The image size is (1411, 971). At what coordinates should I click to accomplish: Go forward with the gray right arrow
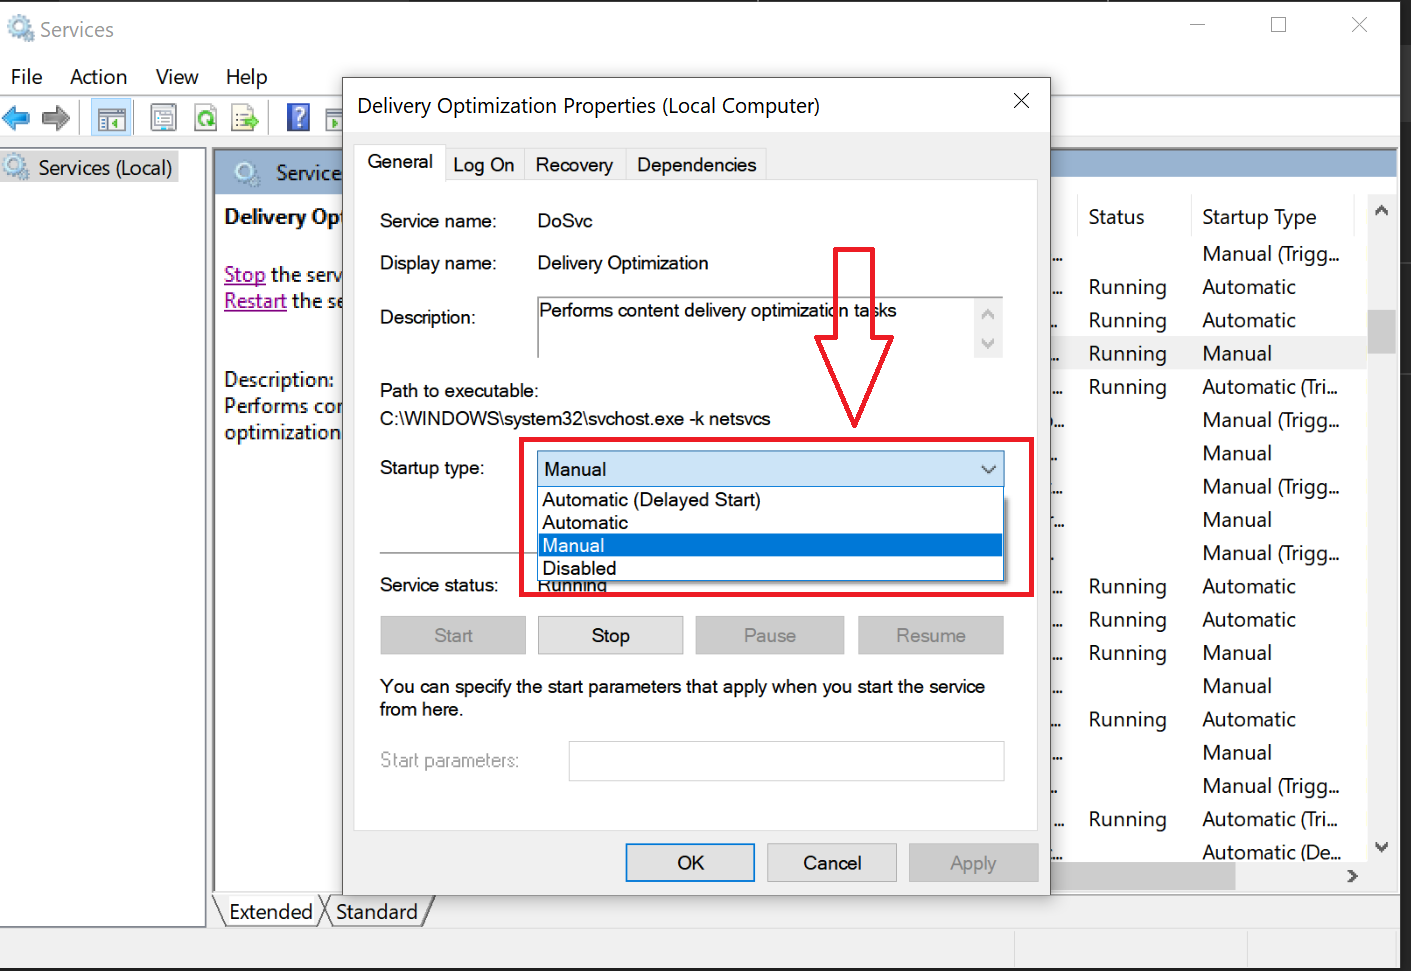(56, 118)
